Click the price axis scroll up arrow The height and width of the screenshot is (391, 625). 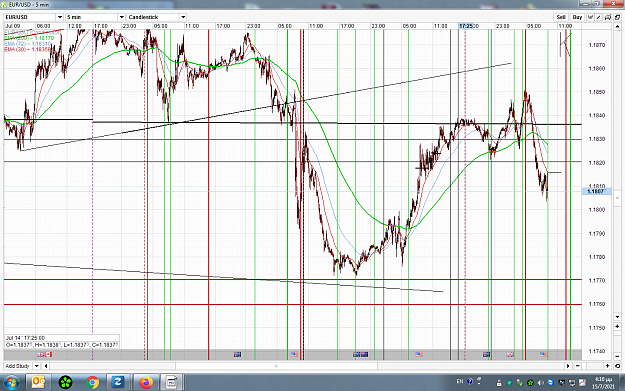pyautogui.click(x=617, y=26)
